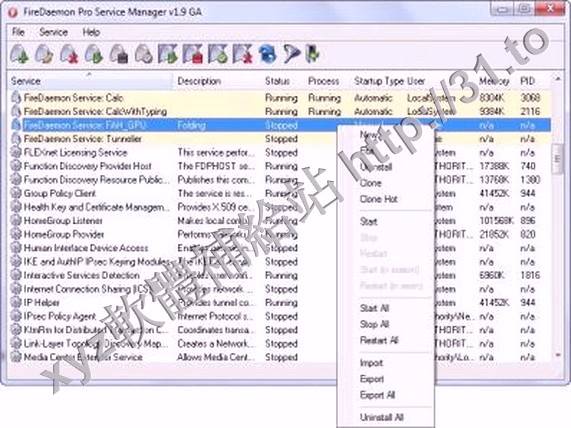Image resolution: width=571 pixels, height=428 pixels.
Task: Open the Service menu
Action: (x=53, y=32)
